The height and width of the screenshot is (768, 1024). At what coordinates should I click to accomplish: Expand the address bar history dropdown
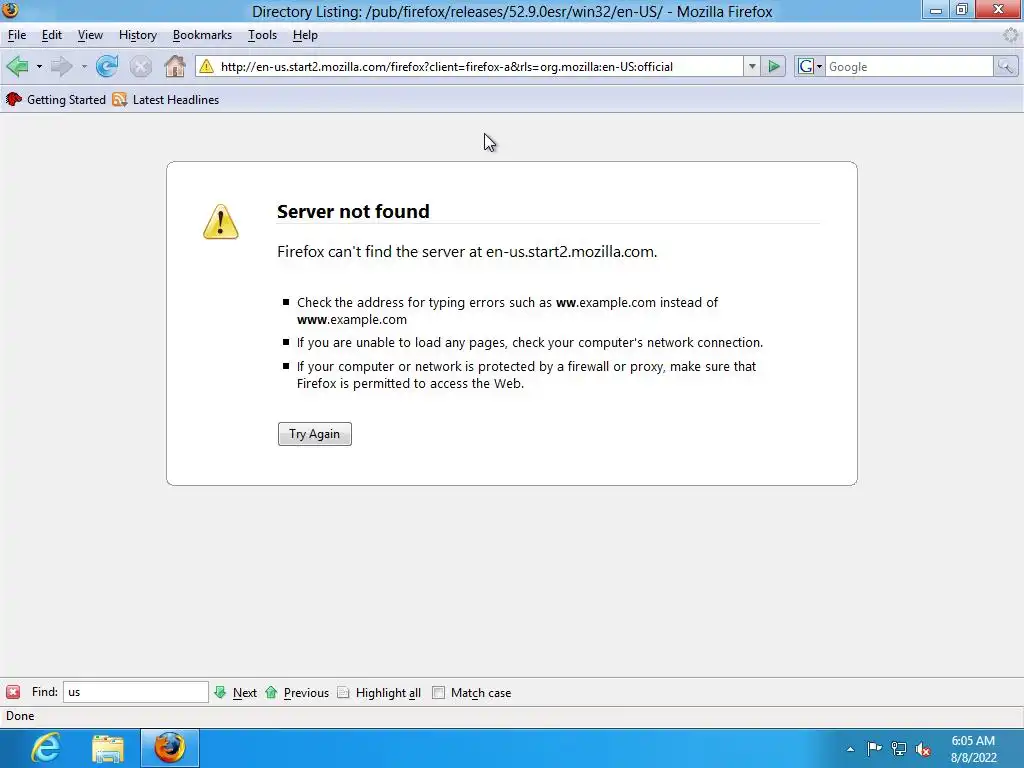[752, 67]
